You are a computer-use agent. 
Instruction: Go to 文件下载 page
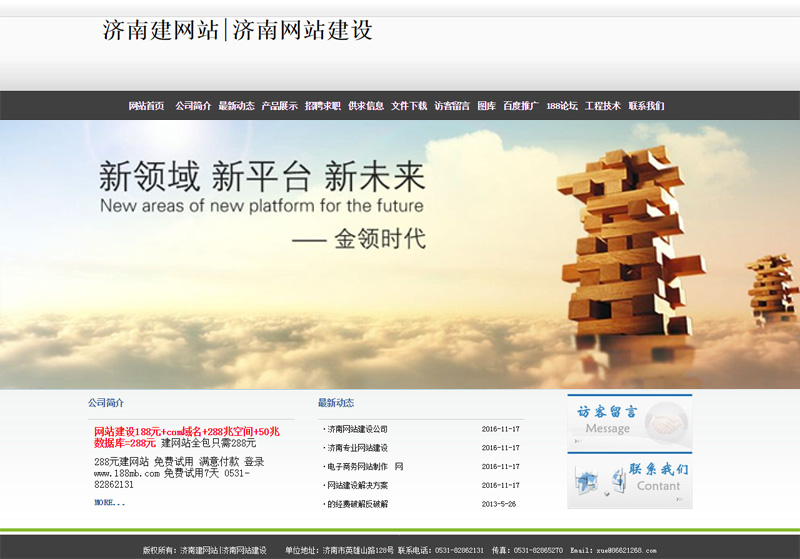[x=409, y=106]
